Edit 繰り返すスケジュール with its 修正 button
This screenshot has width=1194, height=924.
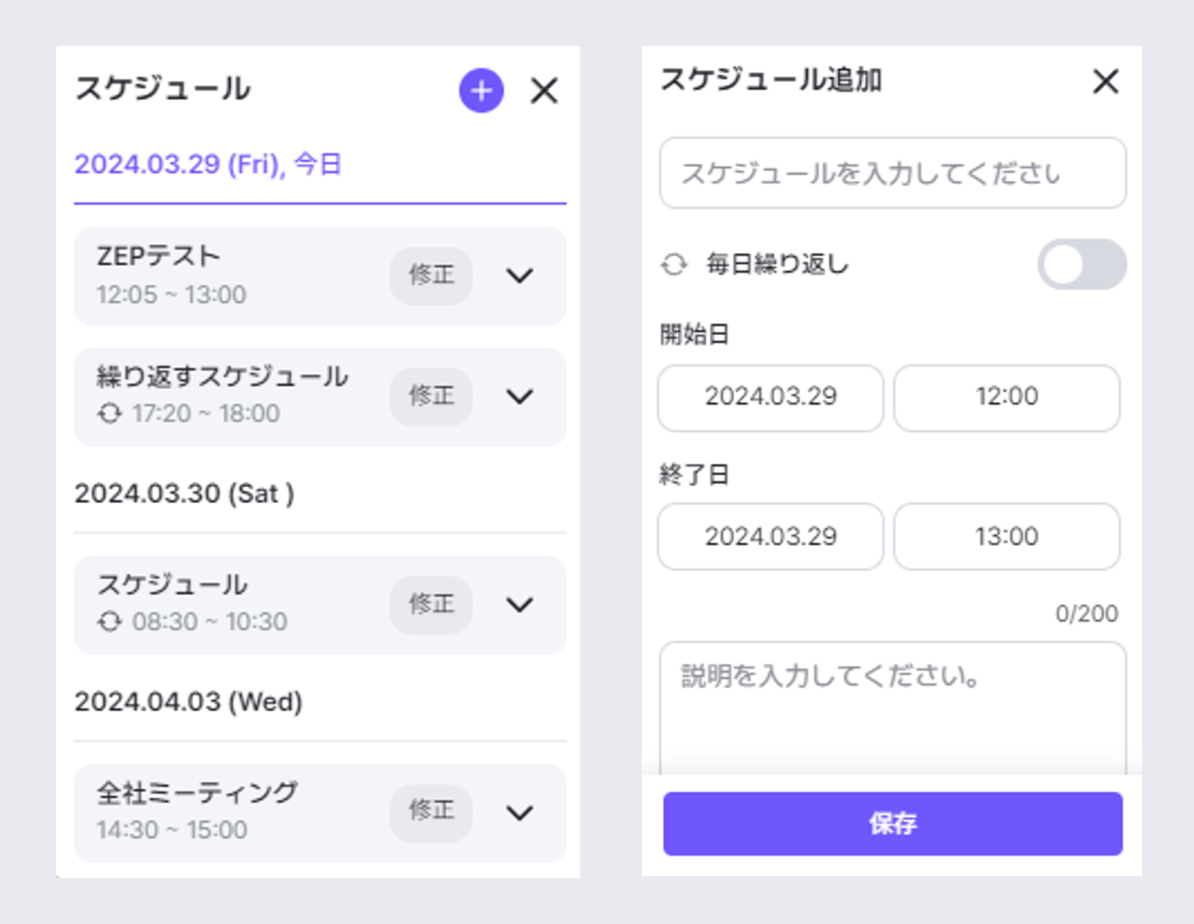[x=431, y=397]
